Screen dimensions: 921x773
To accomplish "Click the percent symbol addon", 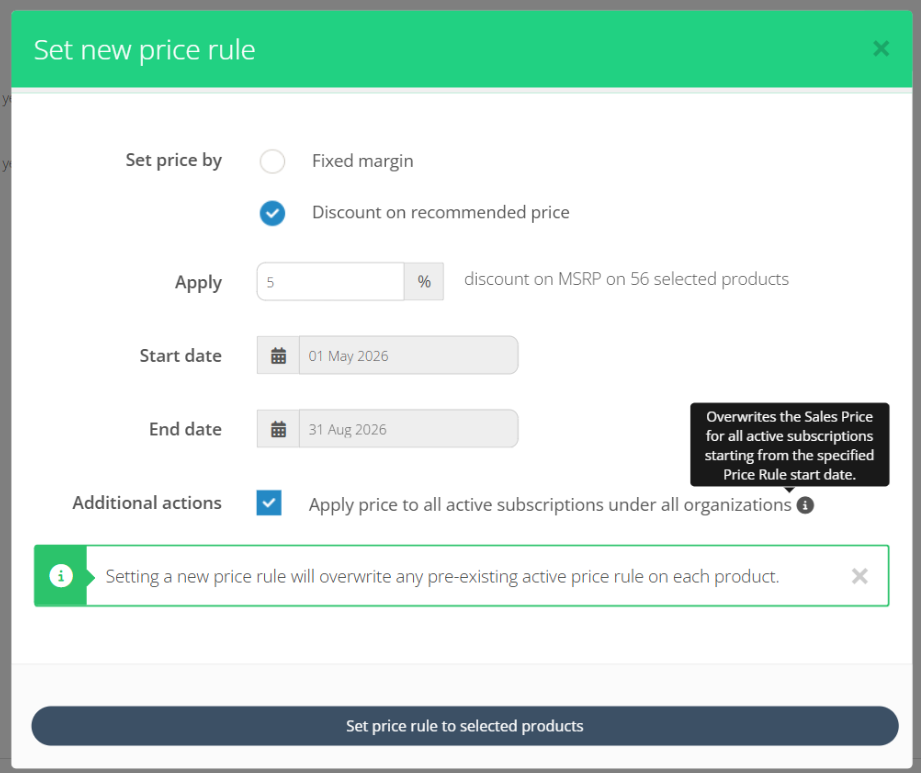I will [x=424, y=282].
